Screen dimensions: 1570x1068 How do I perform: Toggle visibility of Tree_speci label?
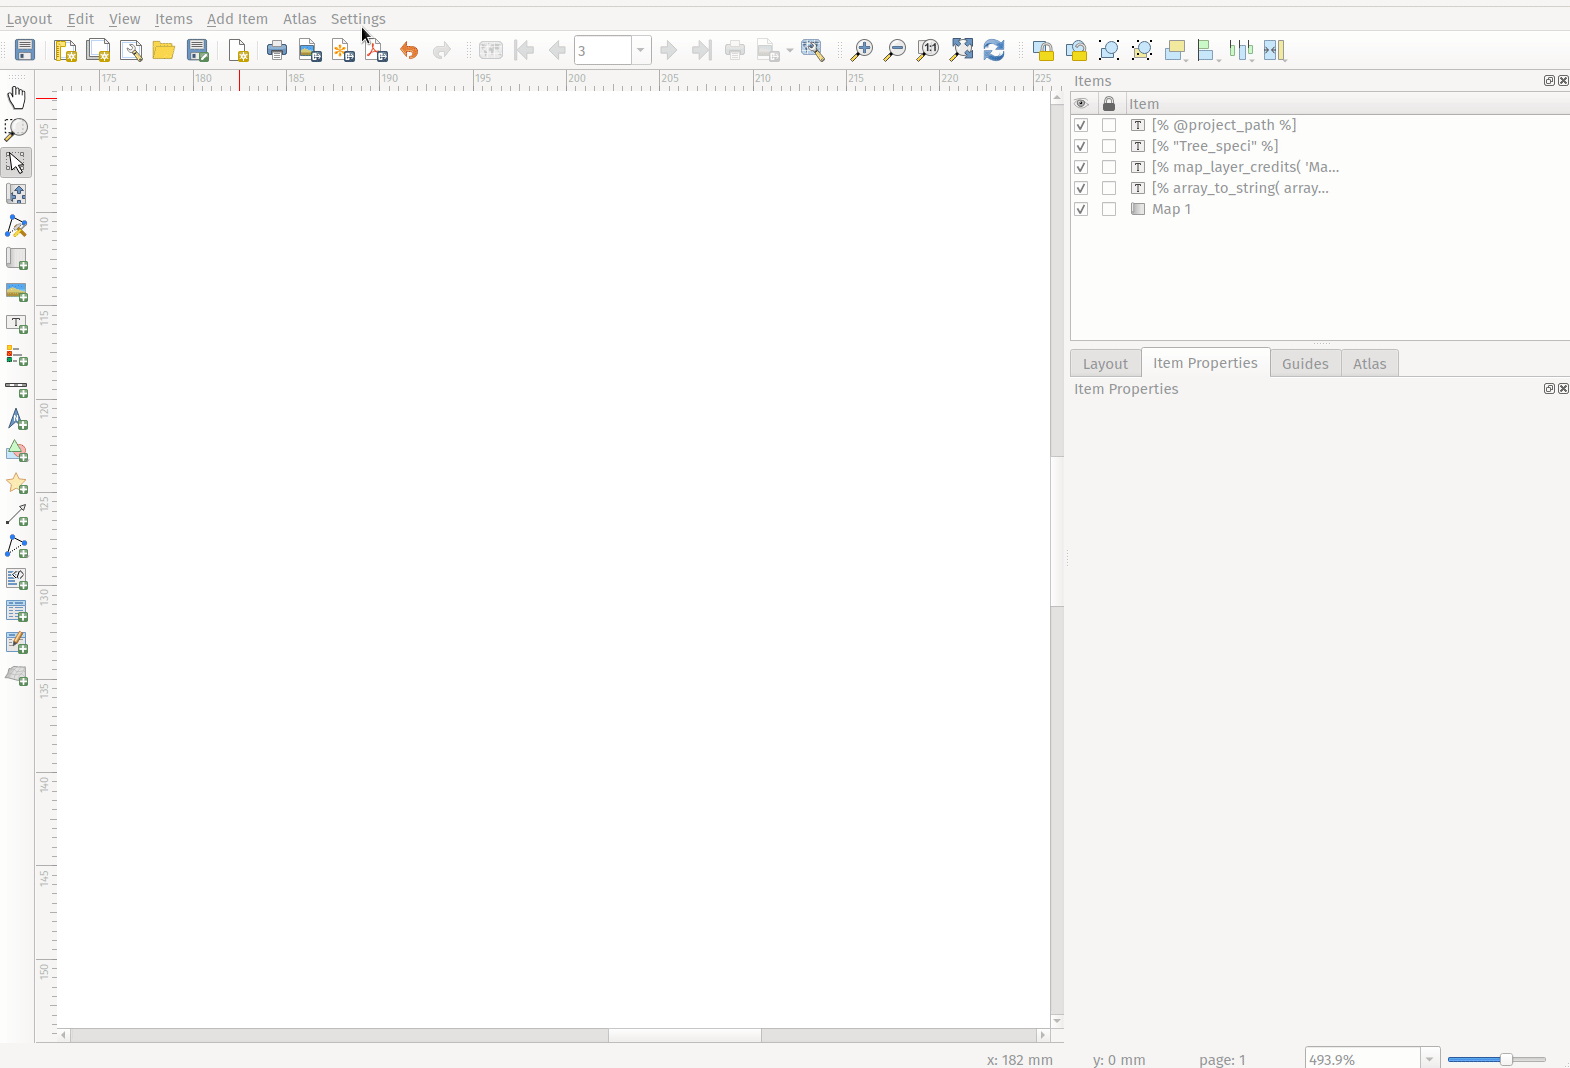tap(1081, 146)
